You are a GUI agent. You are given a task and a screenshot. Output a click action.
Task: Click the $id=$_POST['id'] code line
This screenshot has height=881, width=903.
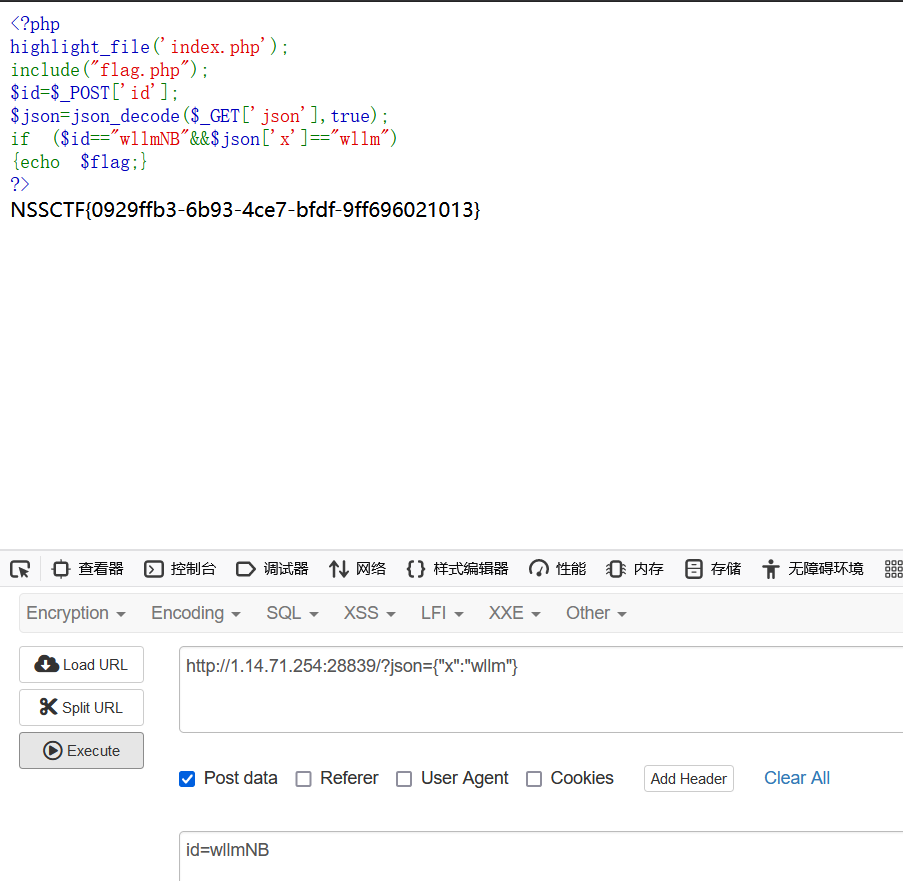click(x=94, y=93)
